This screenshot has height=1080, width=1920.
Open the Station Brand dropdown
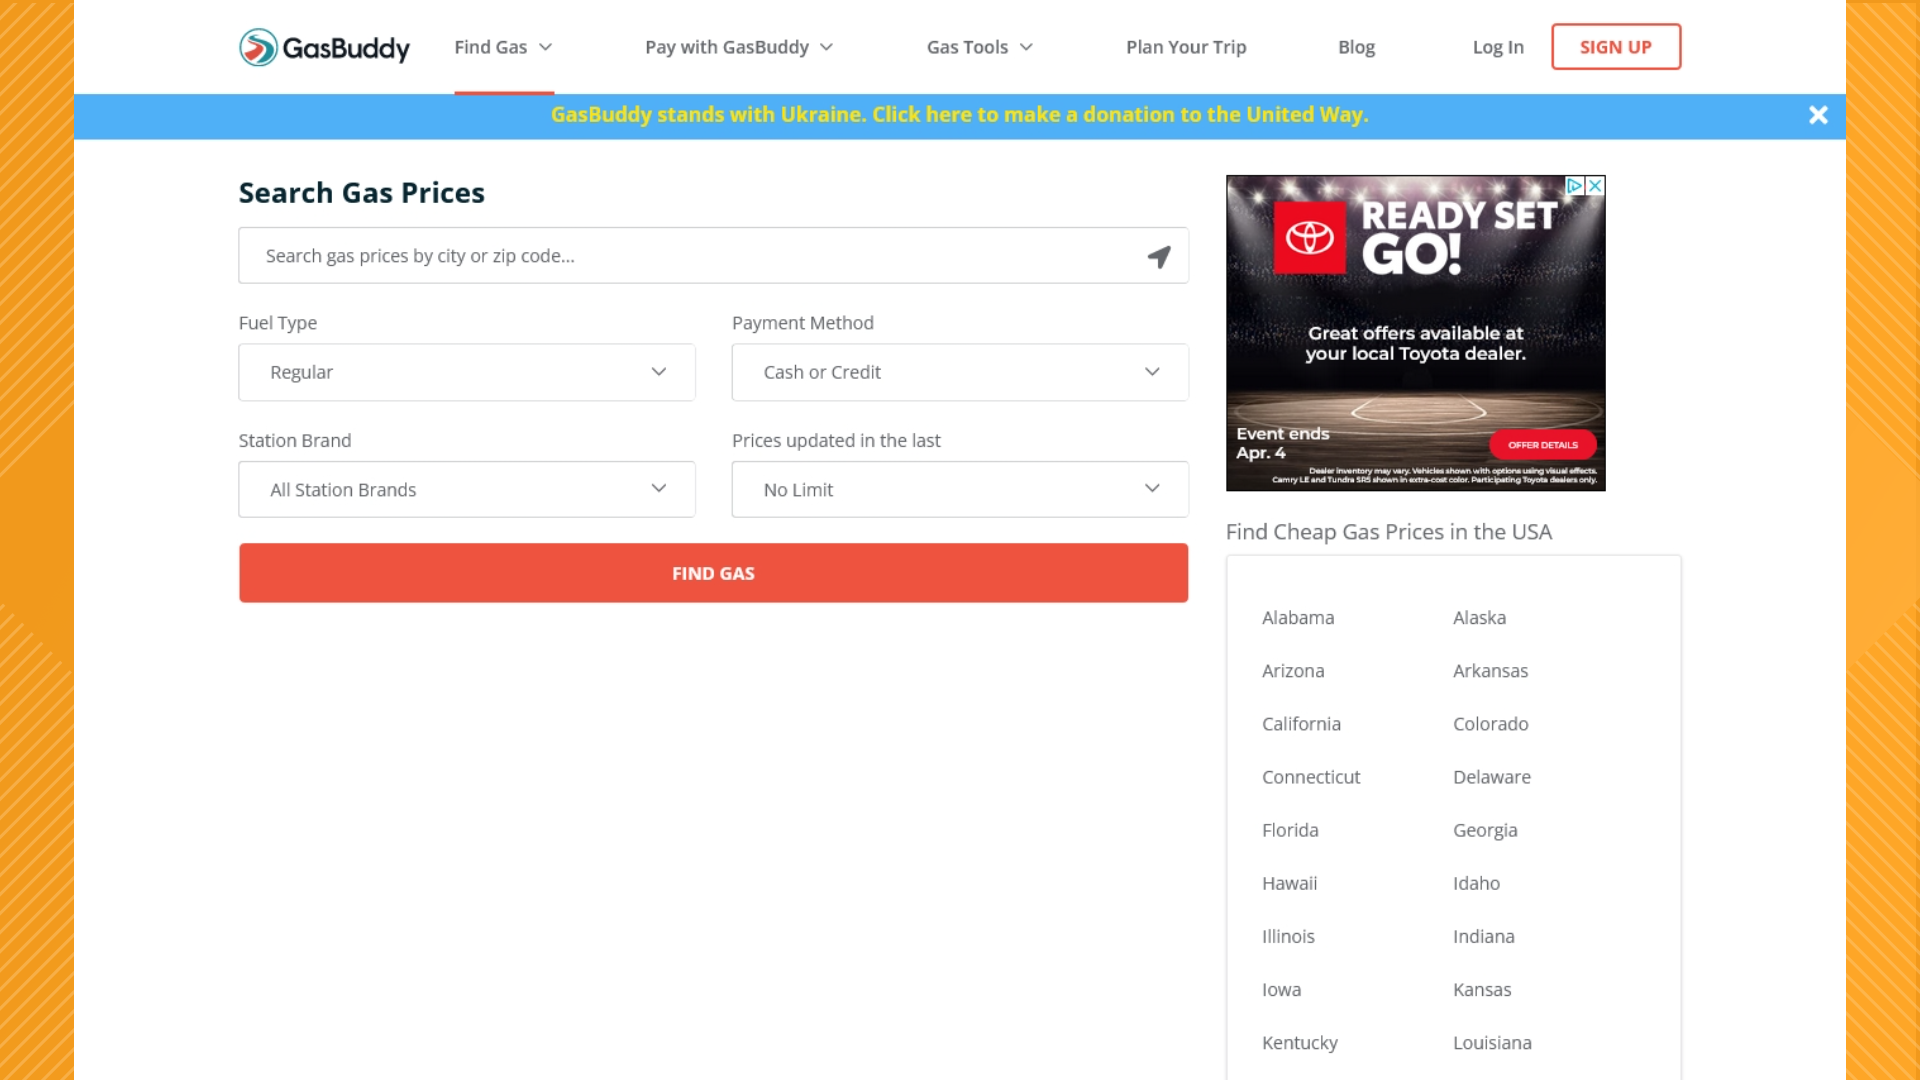point(466,489)
